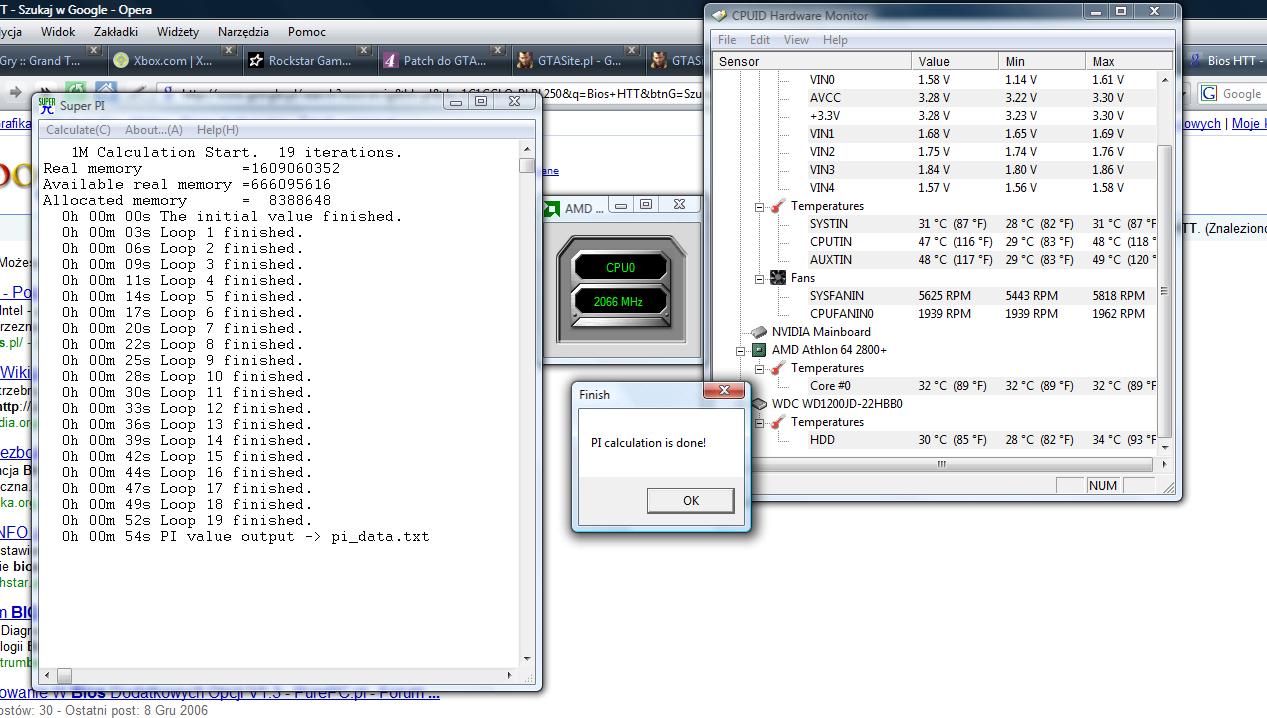Screen dimensions: 1267x718
Task: Click the AMD window title bar icon
Action: click(x=551, y=208)
